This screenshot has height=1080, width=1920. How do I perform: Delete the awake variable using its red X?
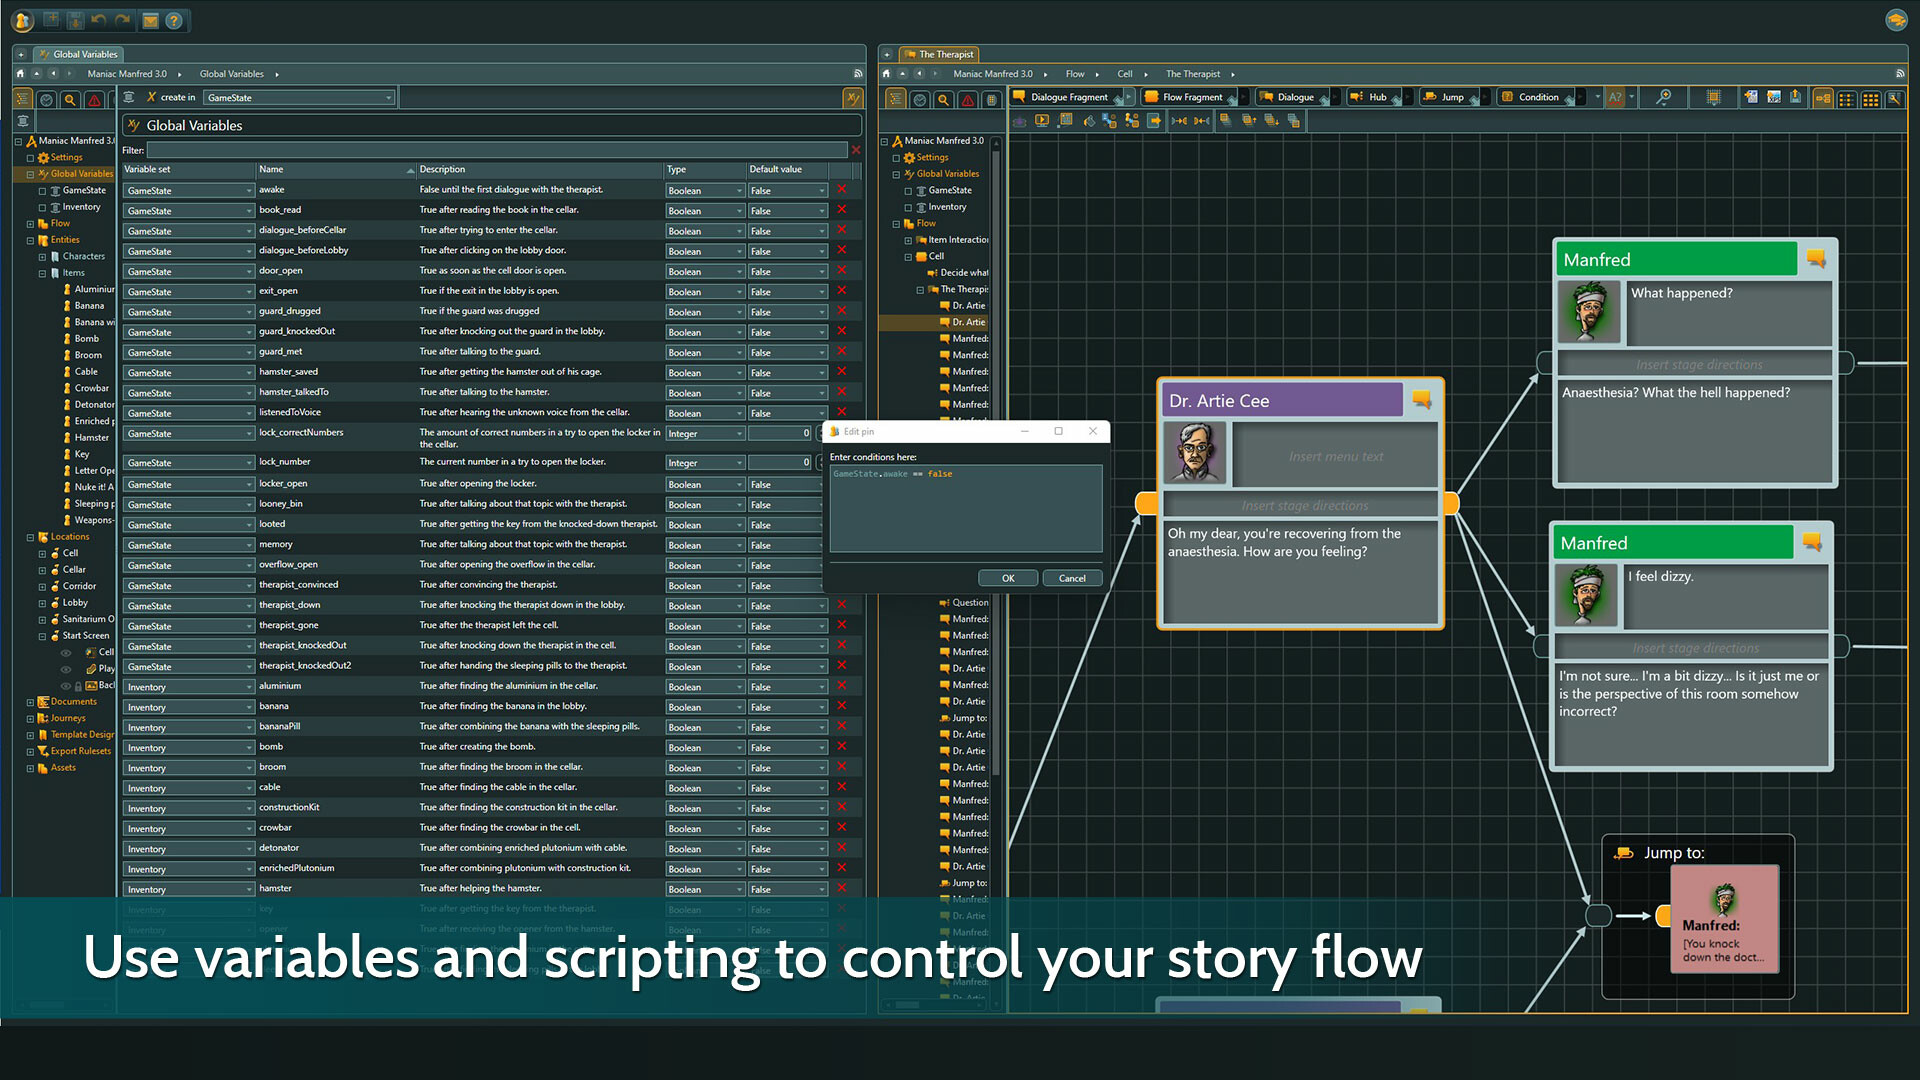click(x=841, y=190)
